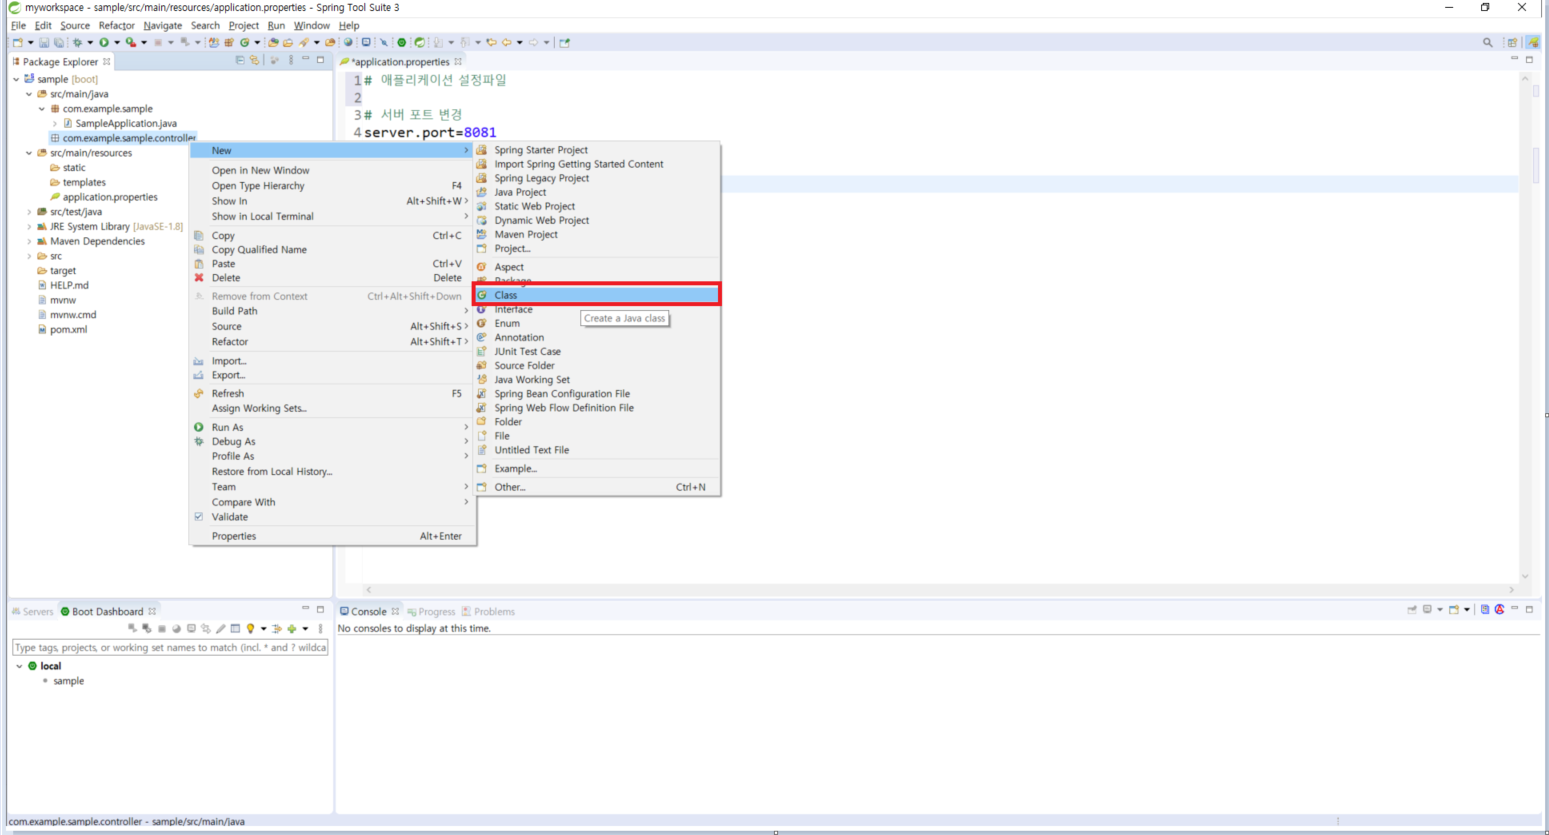The height and width of the screenshot is (835, 1549).
Task: Click the New Java Class icon in the toolbar
Action: (245, 42)
